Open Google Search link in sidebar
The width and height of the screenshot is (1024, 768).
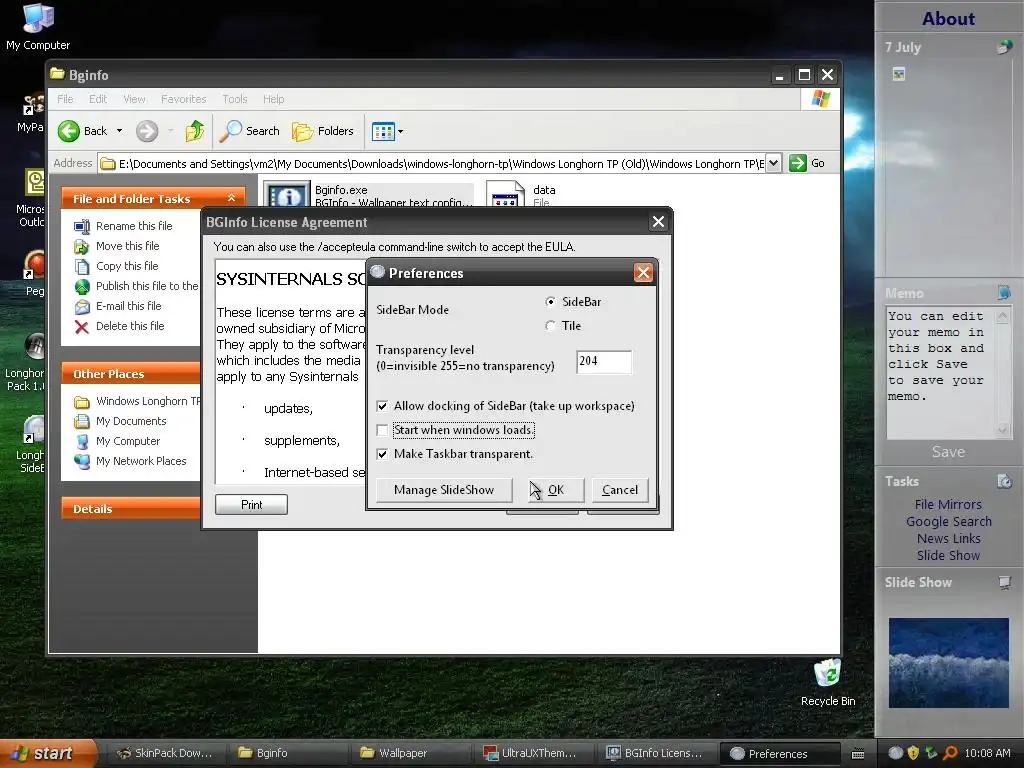[948, 521]
